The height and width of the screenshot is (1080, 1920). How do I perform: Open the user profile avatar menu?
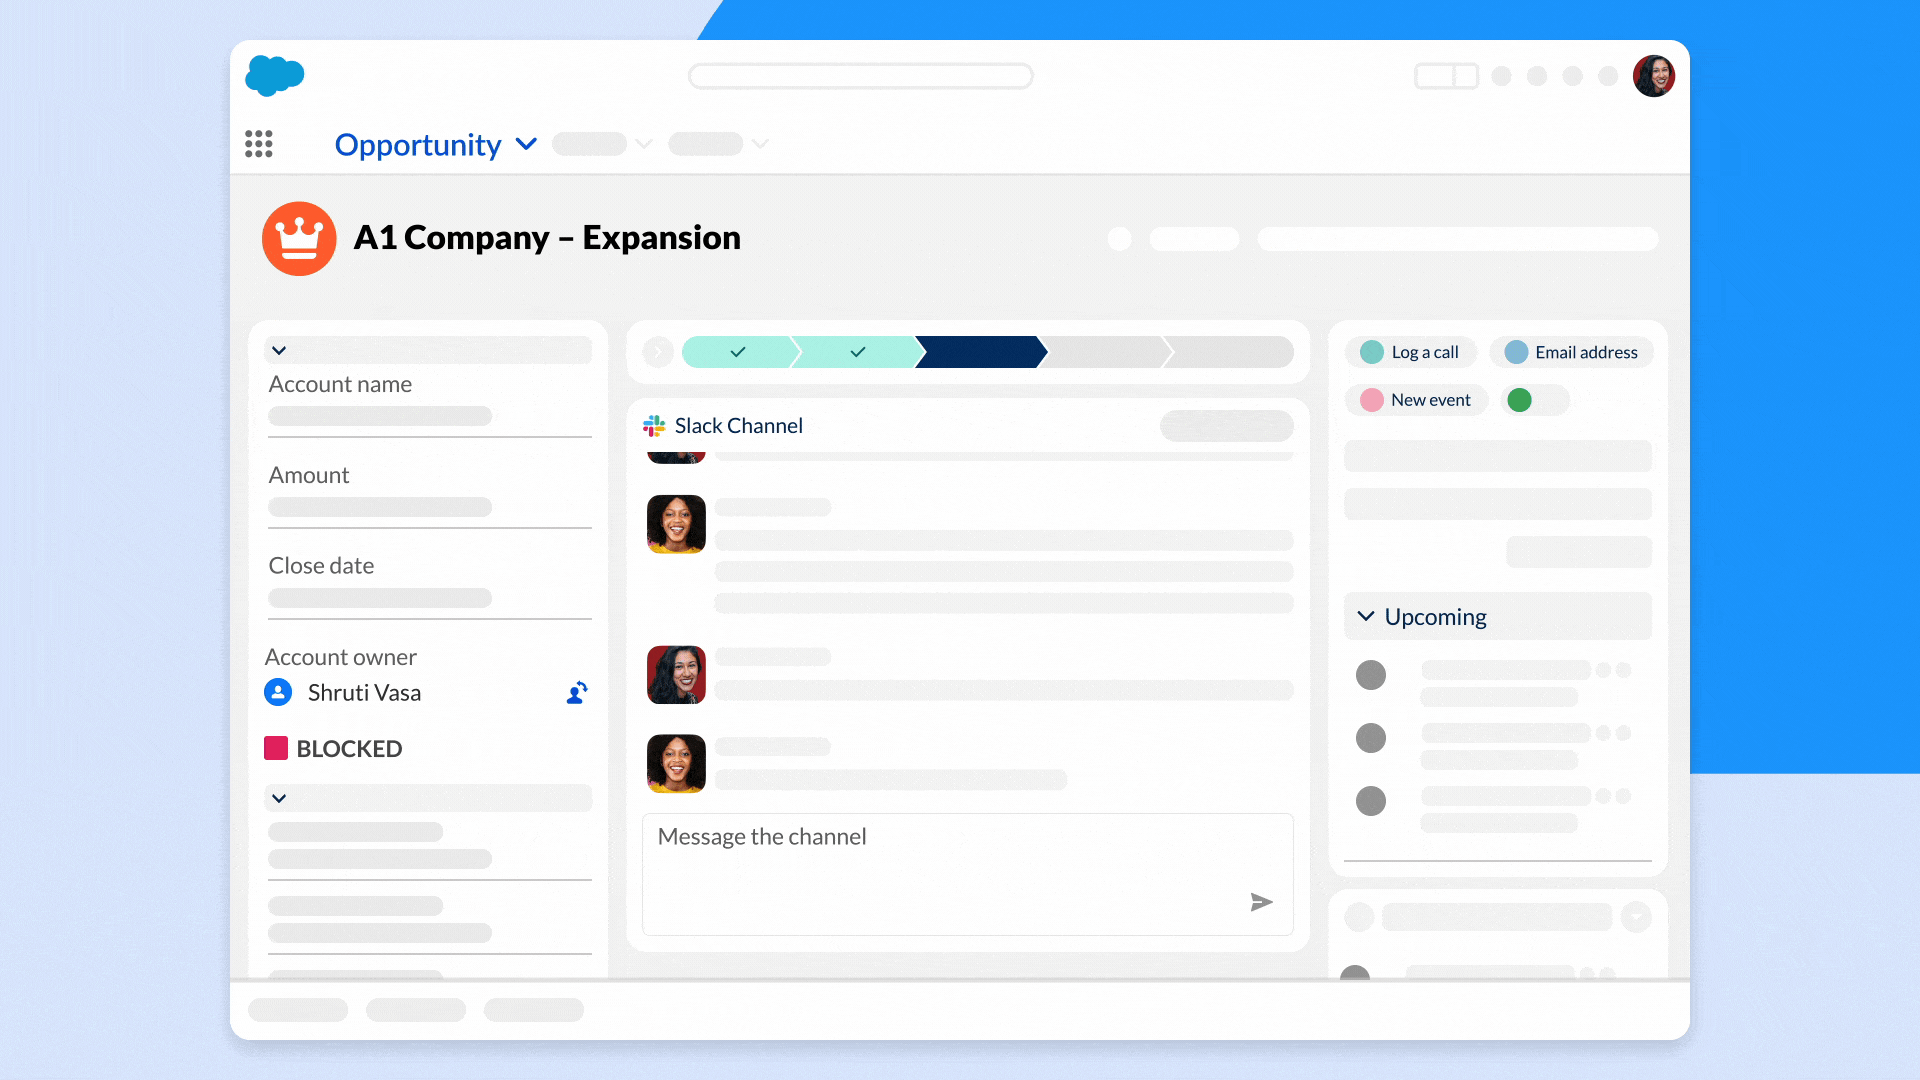[x=1654, y=76]
